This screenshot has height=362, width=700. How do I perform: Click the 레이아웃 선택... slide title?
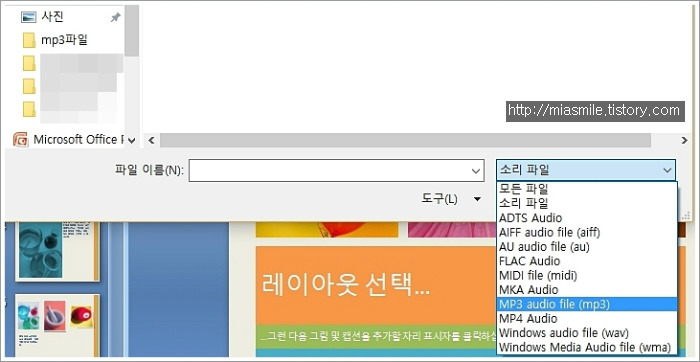[346, 285]
